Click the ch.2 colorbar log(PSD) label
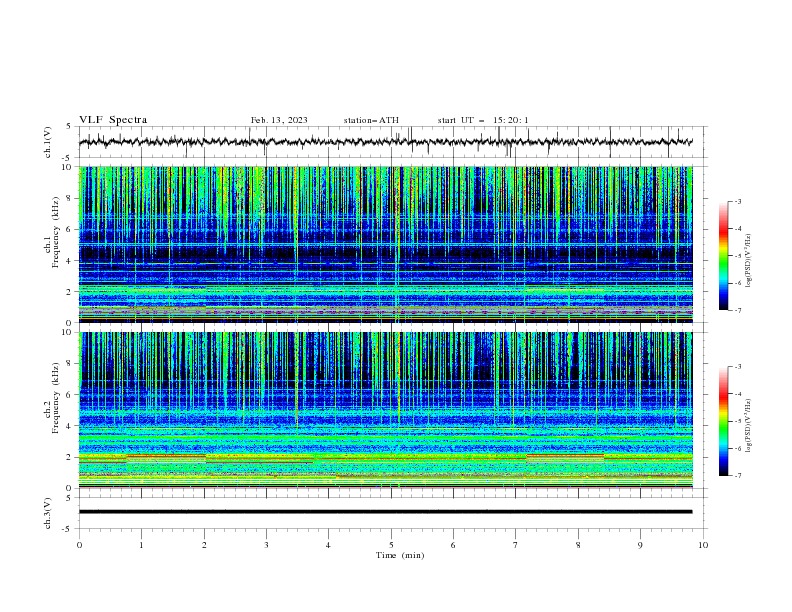 click(749, 426)
